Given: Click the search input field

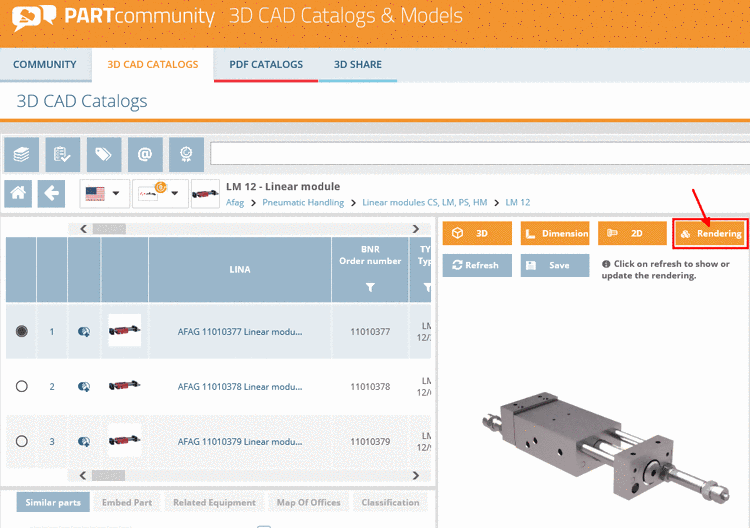Looking at the screenshot, I should (480, 154).
